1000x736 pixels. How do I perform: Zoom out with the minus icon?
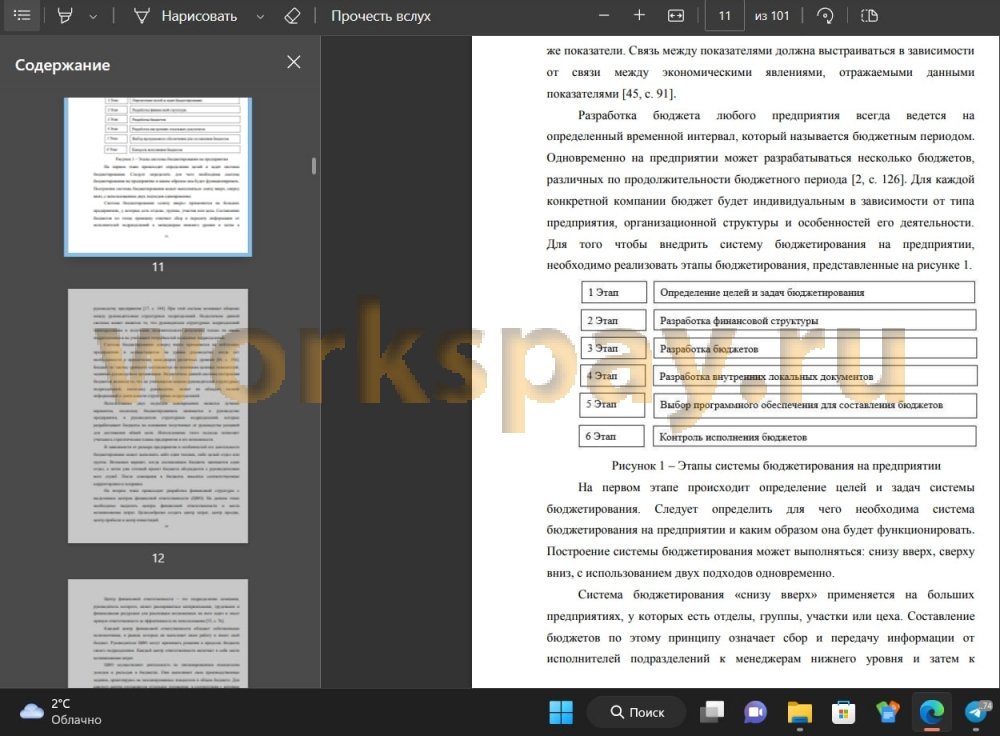(604, 15)
